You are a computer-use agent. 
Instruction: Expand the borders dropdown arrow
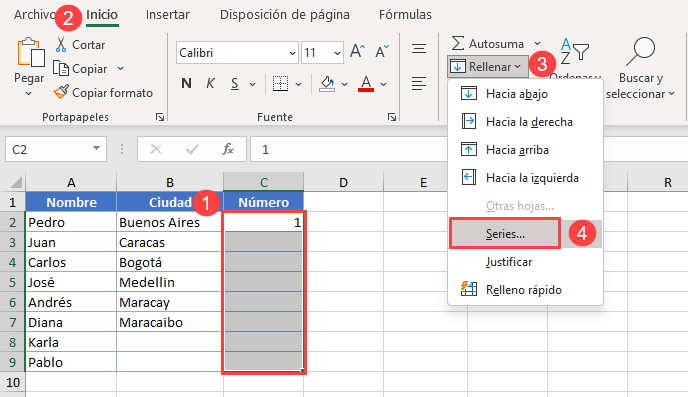coord(298,84)
